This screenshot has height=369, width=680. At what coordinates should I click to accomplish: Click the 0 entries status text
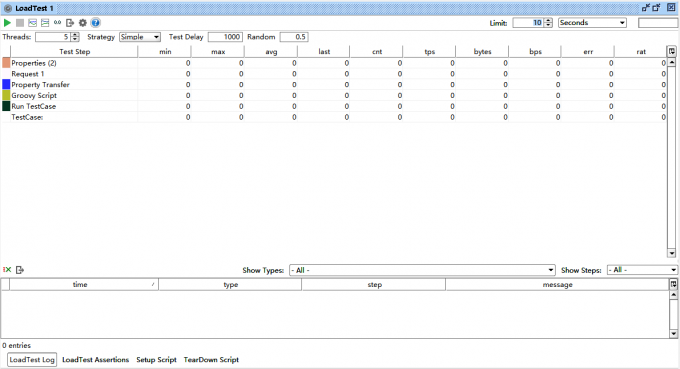click(16, 345)
